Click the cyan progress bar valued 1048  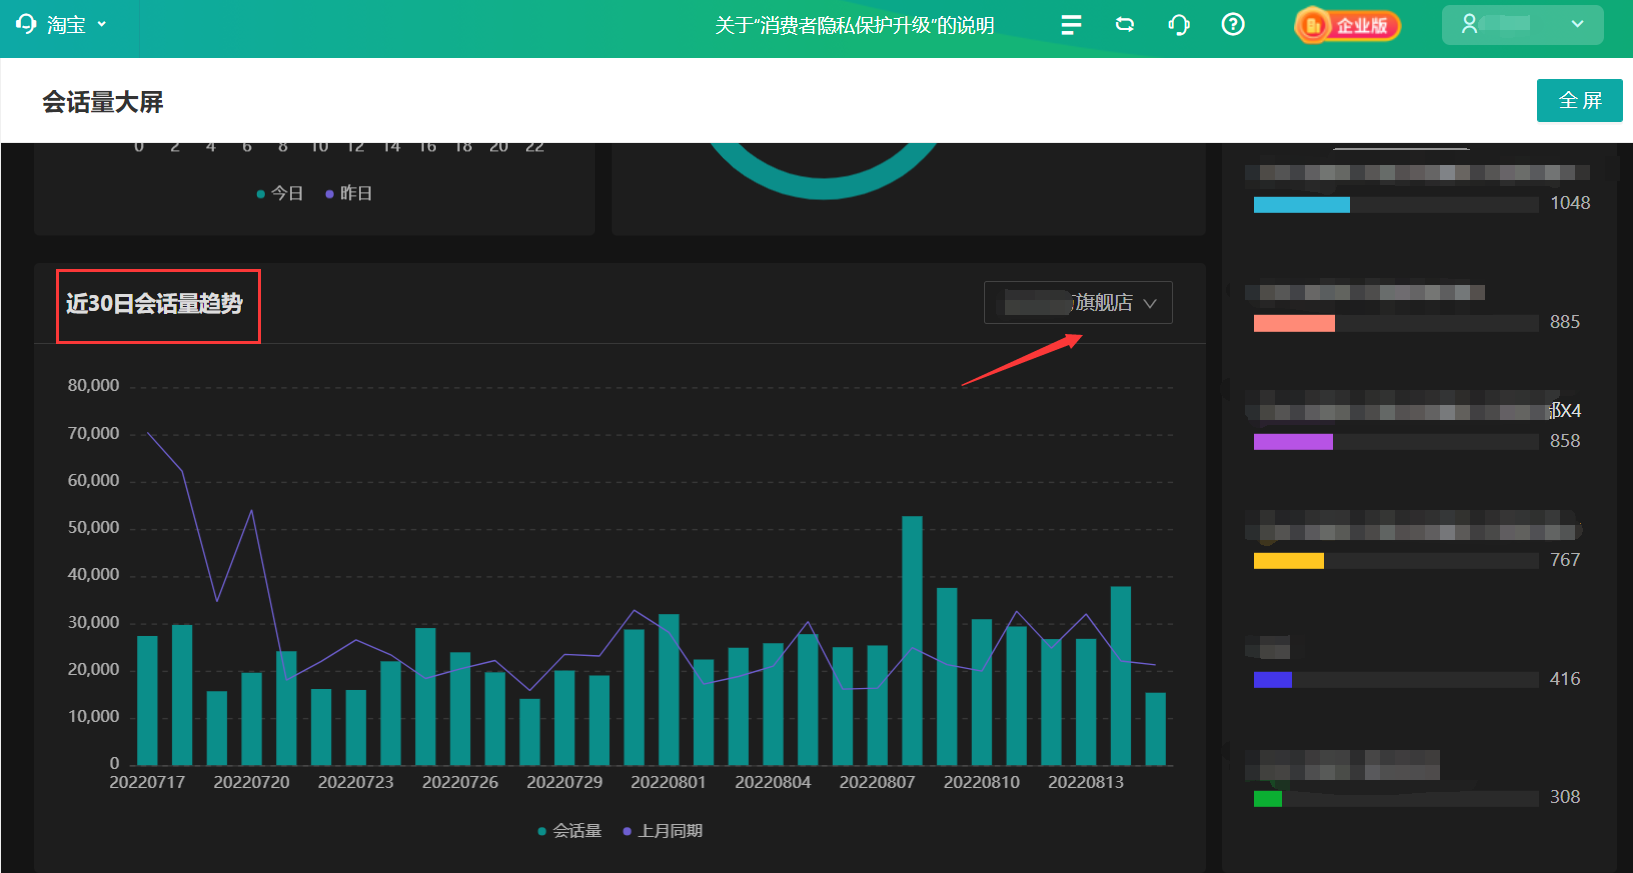(1302, 205)
